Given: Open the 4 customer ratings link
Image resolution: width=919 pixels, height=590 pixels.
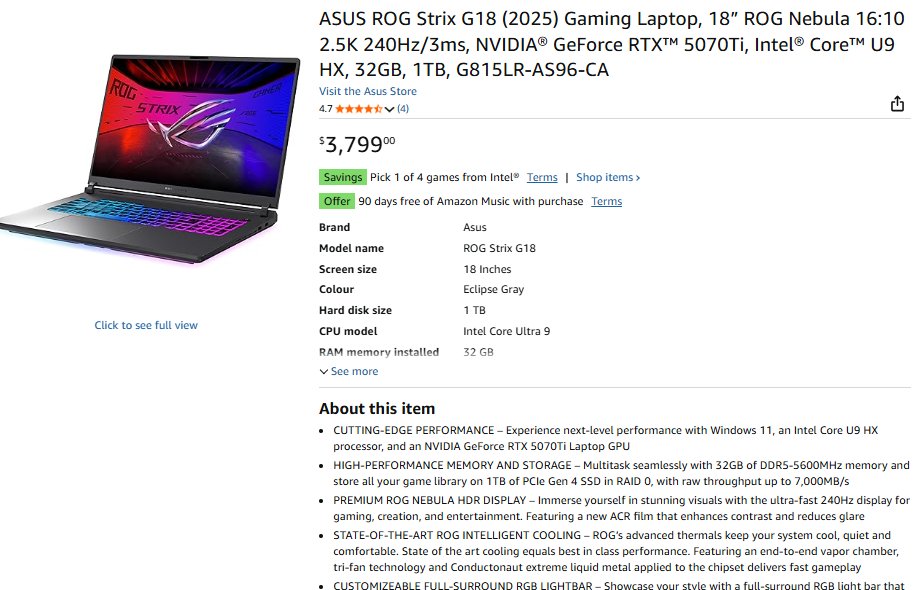Looking at the screenshot, I should (403, 109).
